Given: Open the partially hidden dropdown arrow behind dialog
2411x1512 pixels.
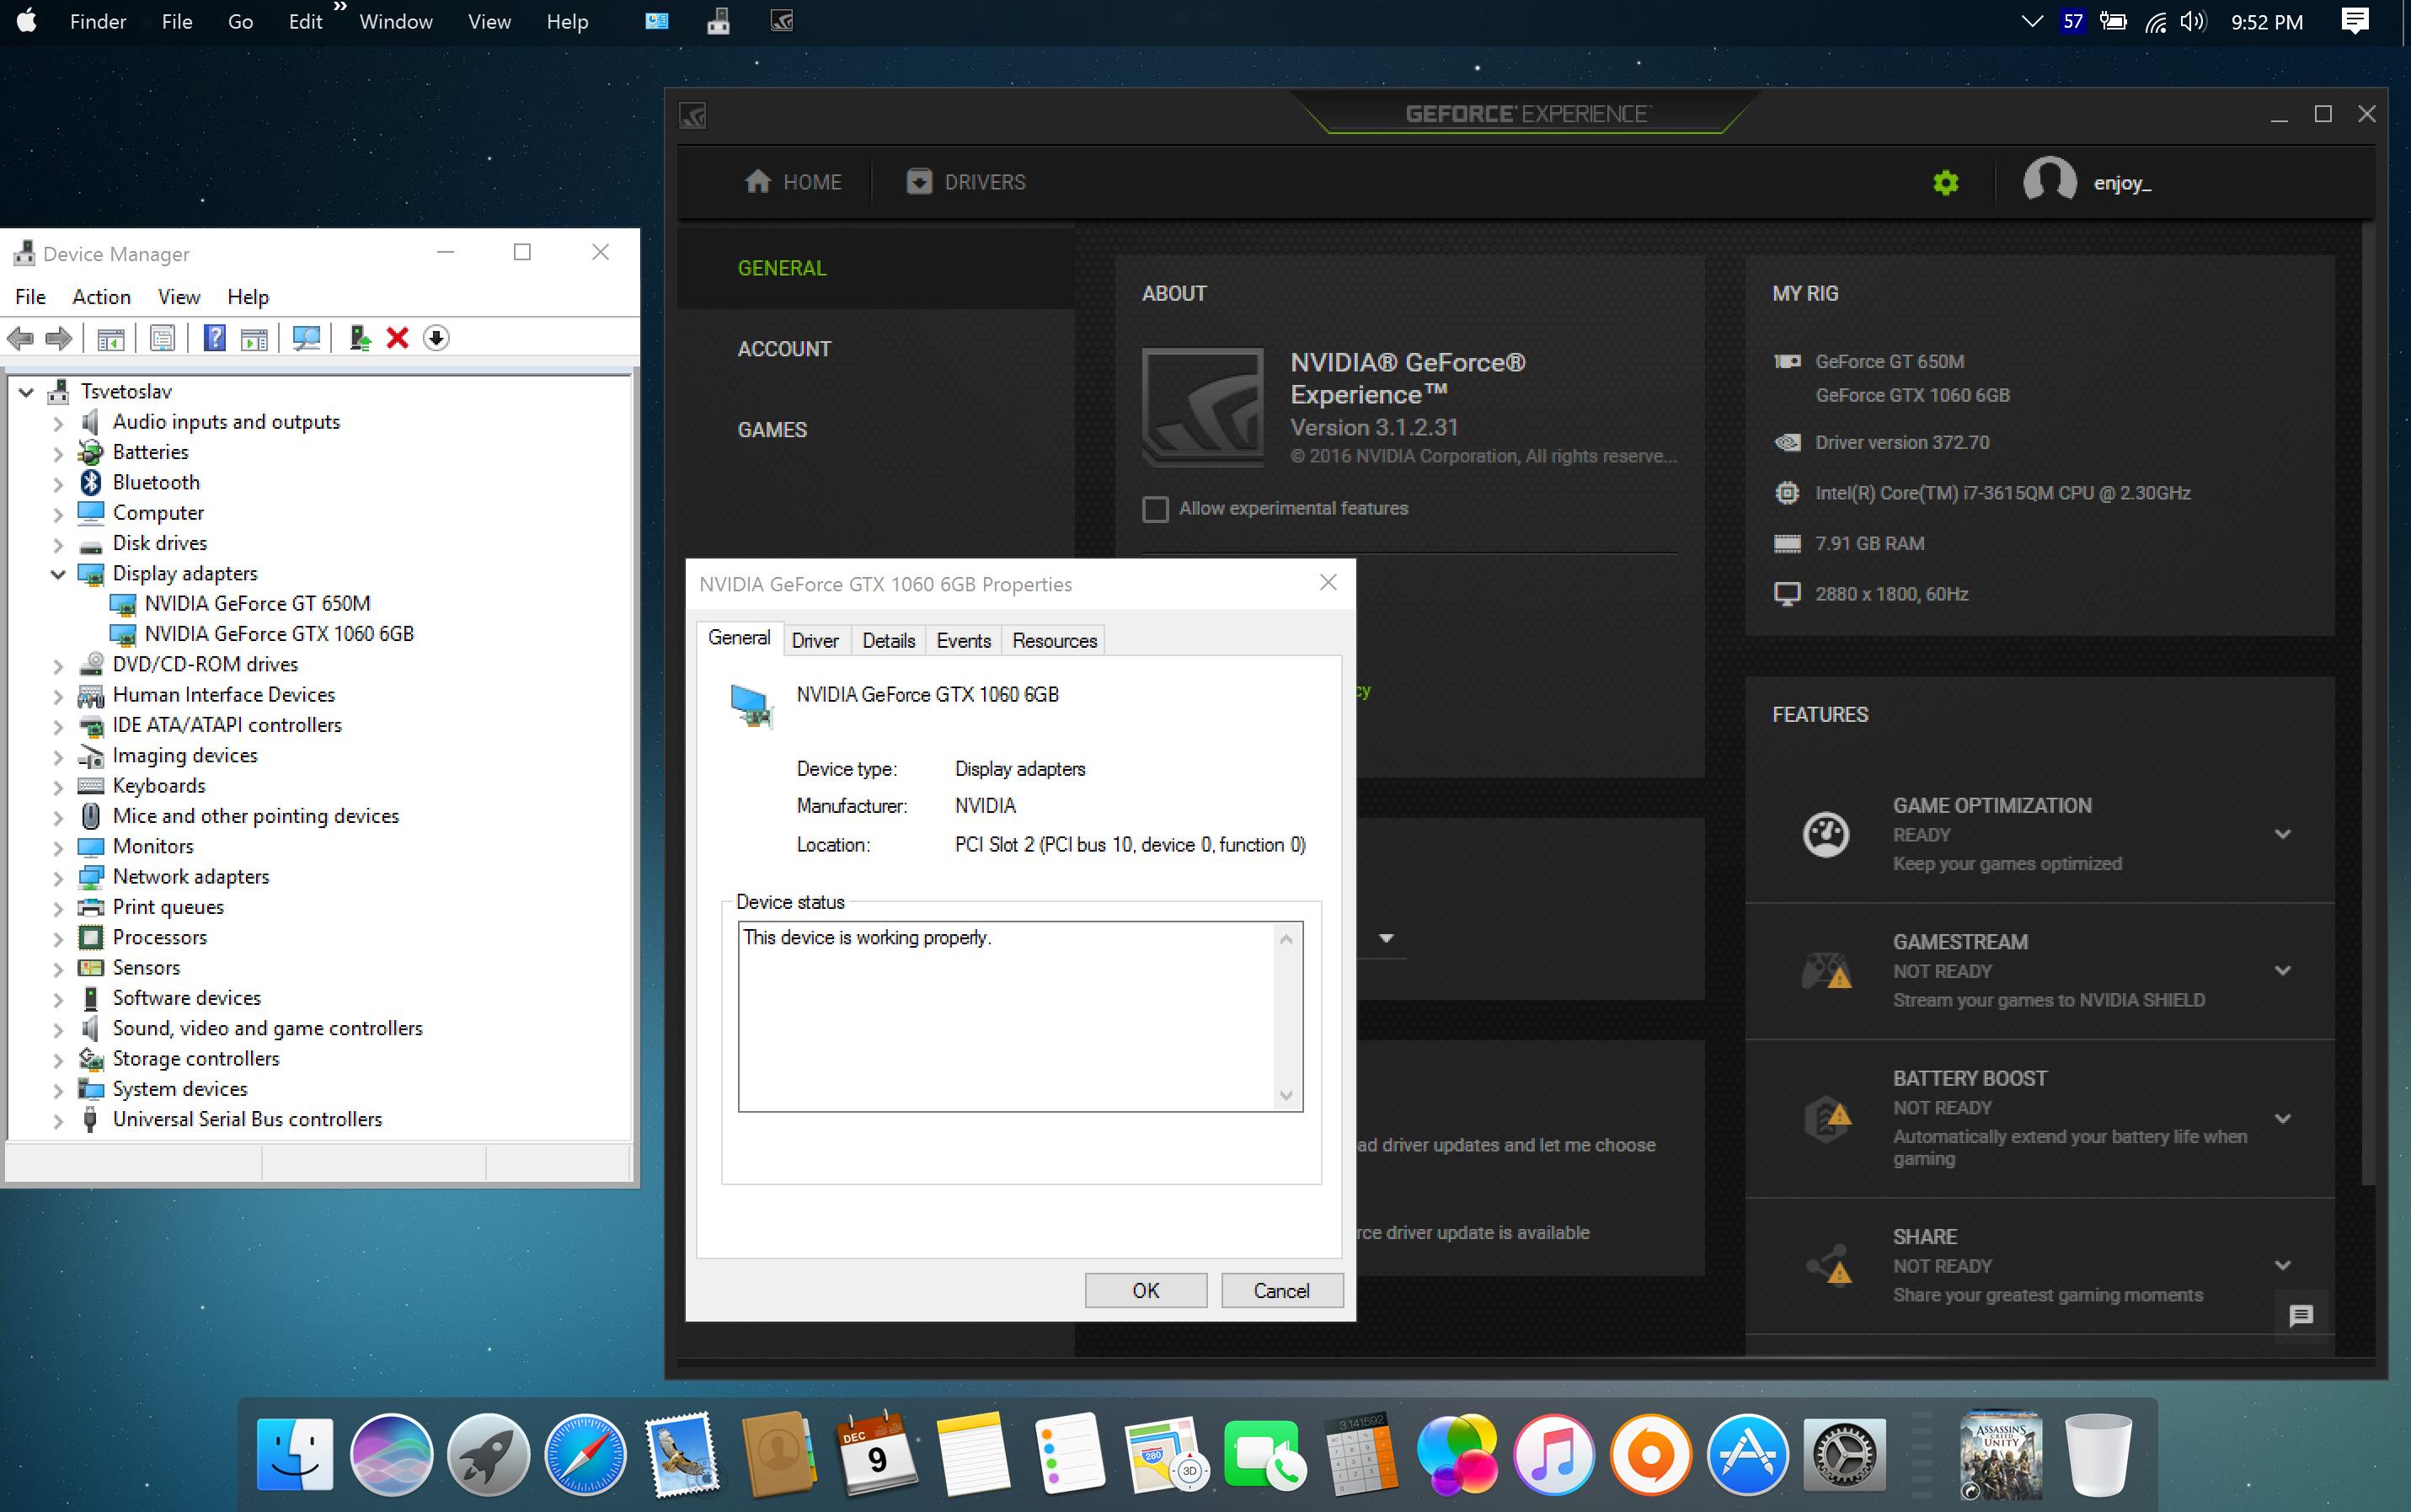Looking at the screenshot, I should [x=1386, y=938].
